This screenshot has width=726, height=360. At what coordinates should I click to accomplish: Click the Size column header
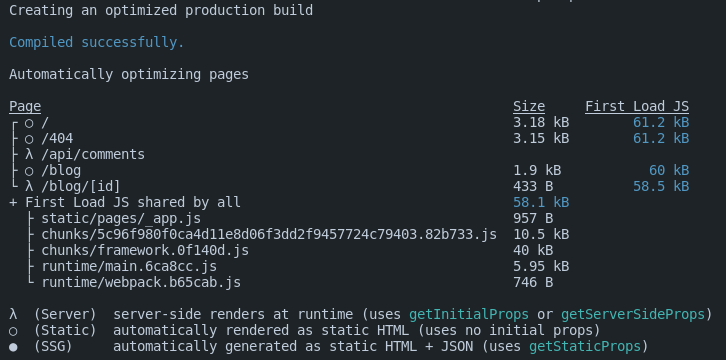529,106
